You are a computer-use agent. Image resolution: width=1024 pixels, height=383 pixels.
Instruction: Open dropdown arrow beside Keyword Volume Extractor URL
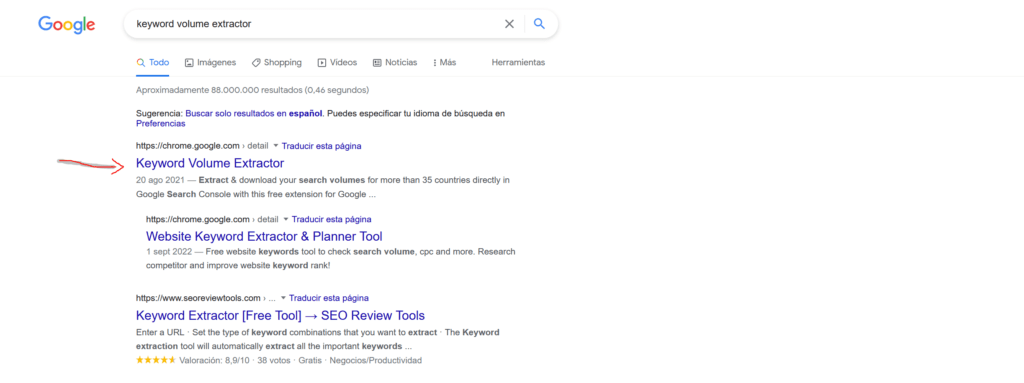coord(276,146)
